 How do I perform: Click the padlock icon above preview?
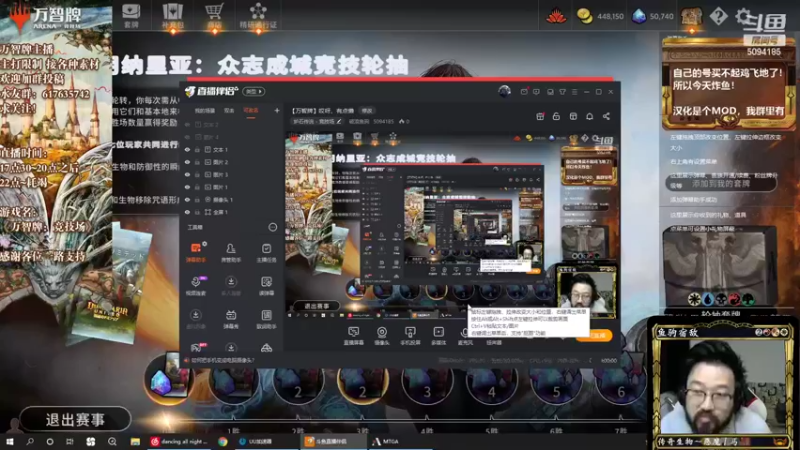[x=556, y=116]
